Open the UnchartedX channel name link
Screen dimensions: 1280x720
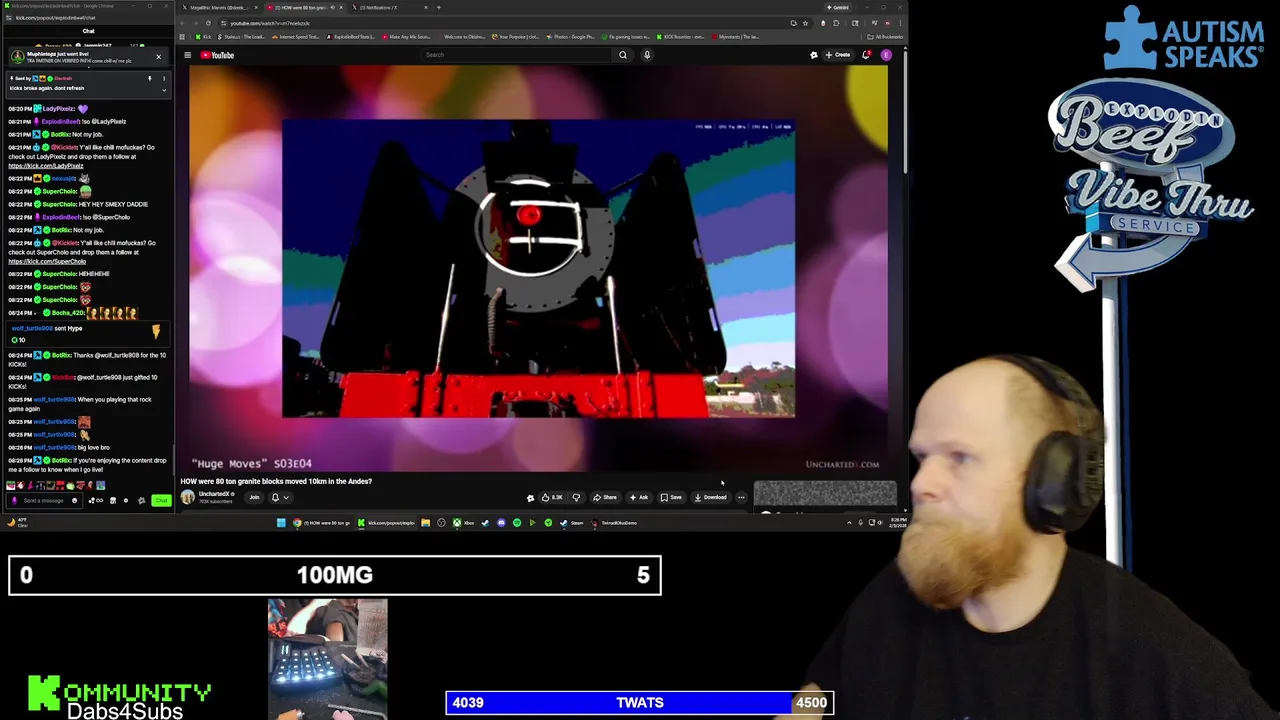[x=214, y=493]
